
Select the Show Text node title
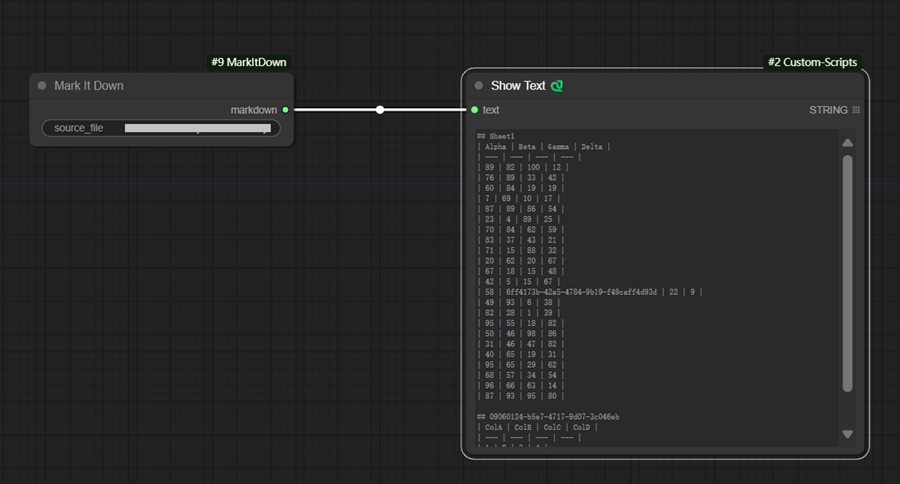518,86
